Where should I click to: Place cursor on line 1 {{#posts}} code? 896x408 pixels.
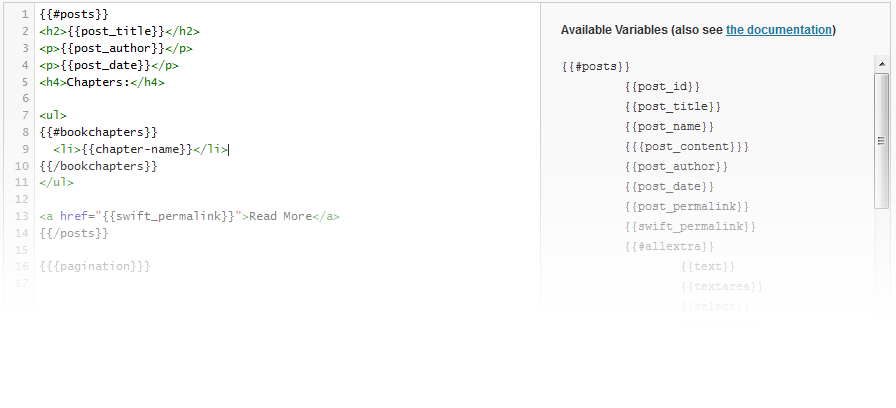(x=74, y=14)
